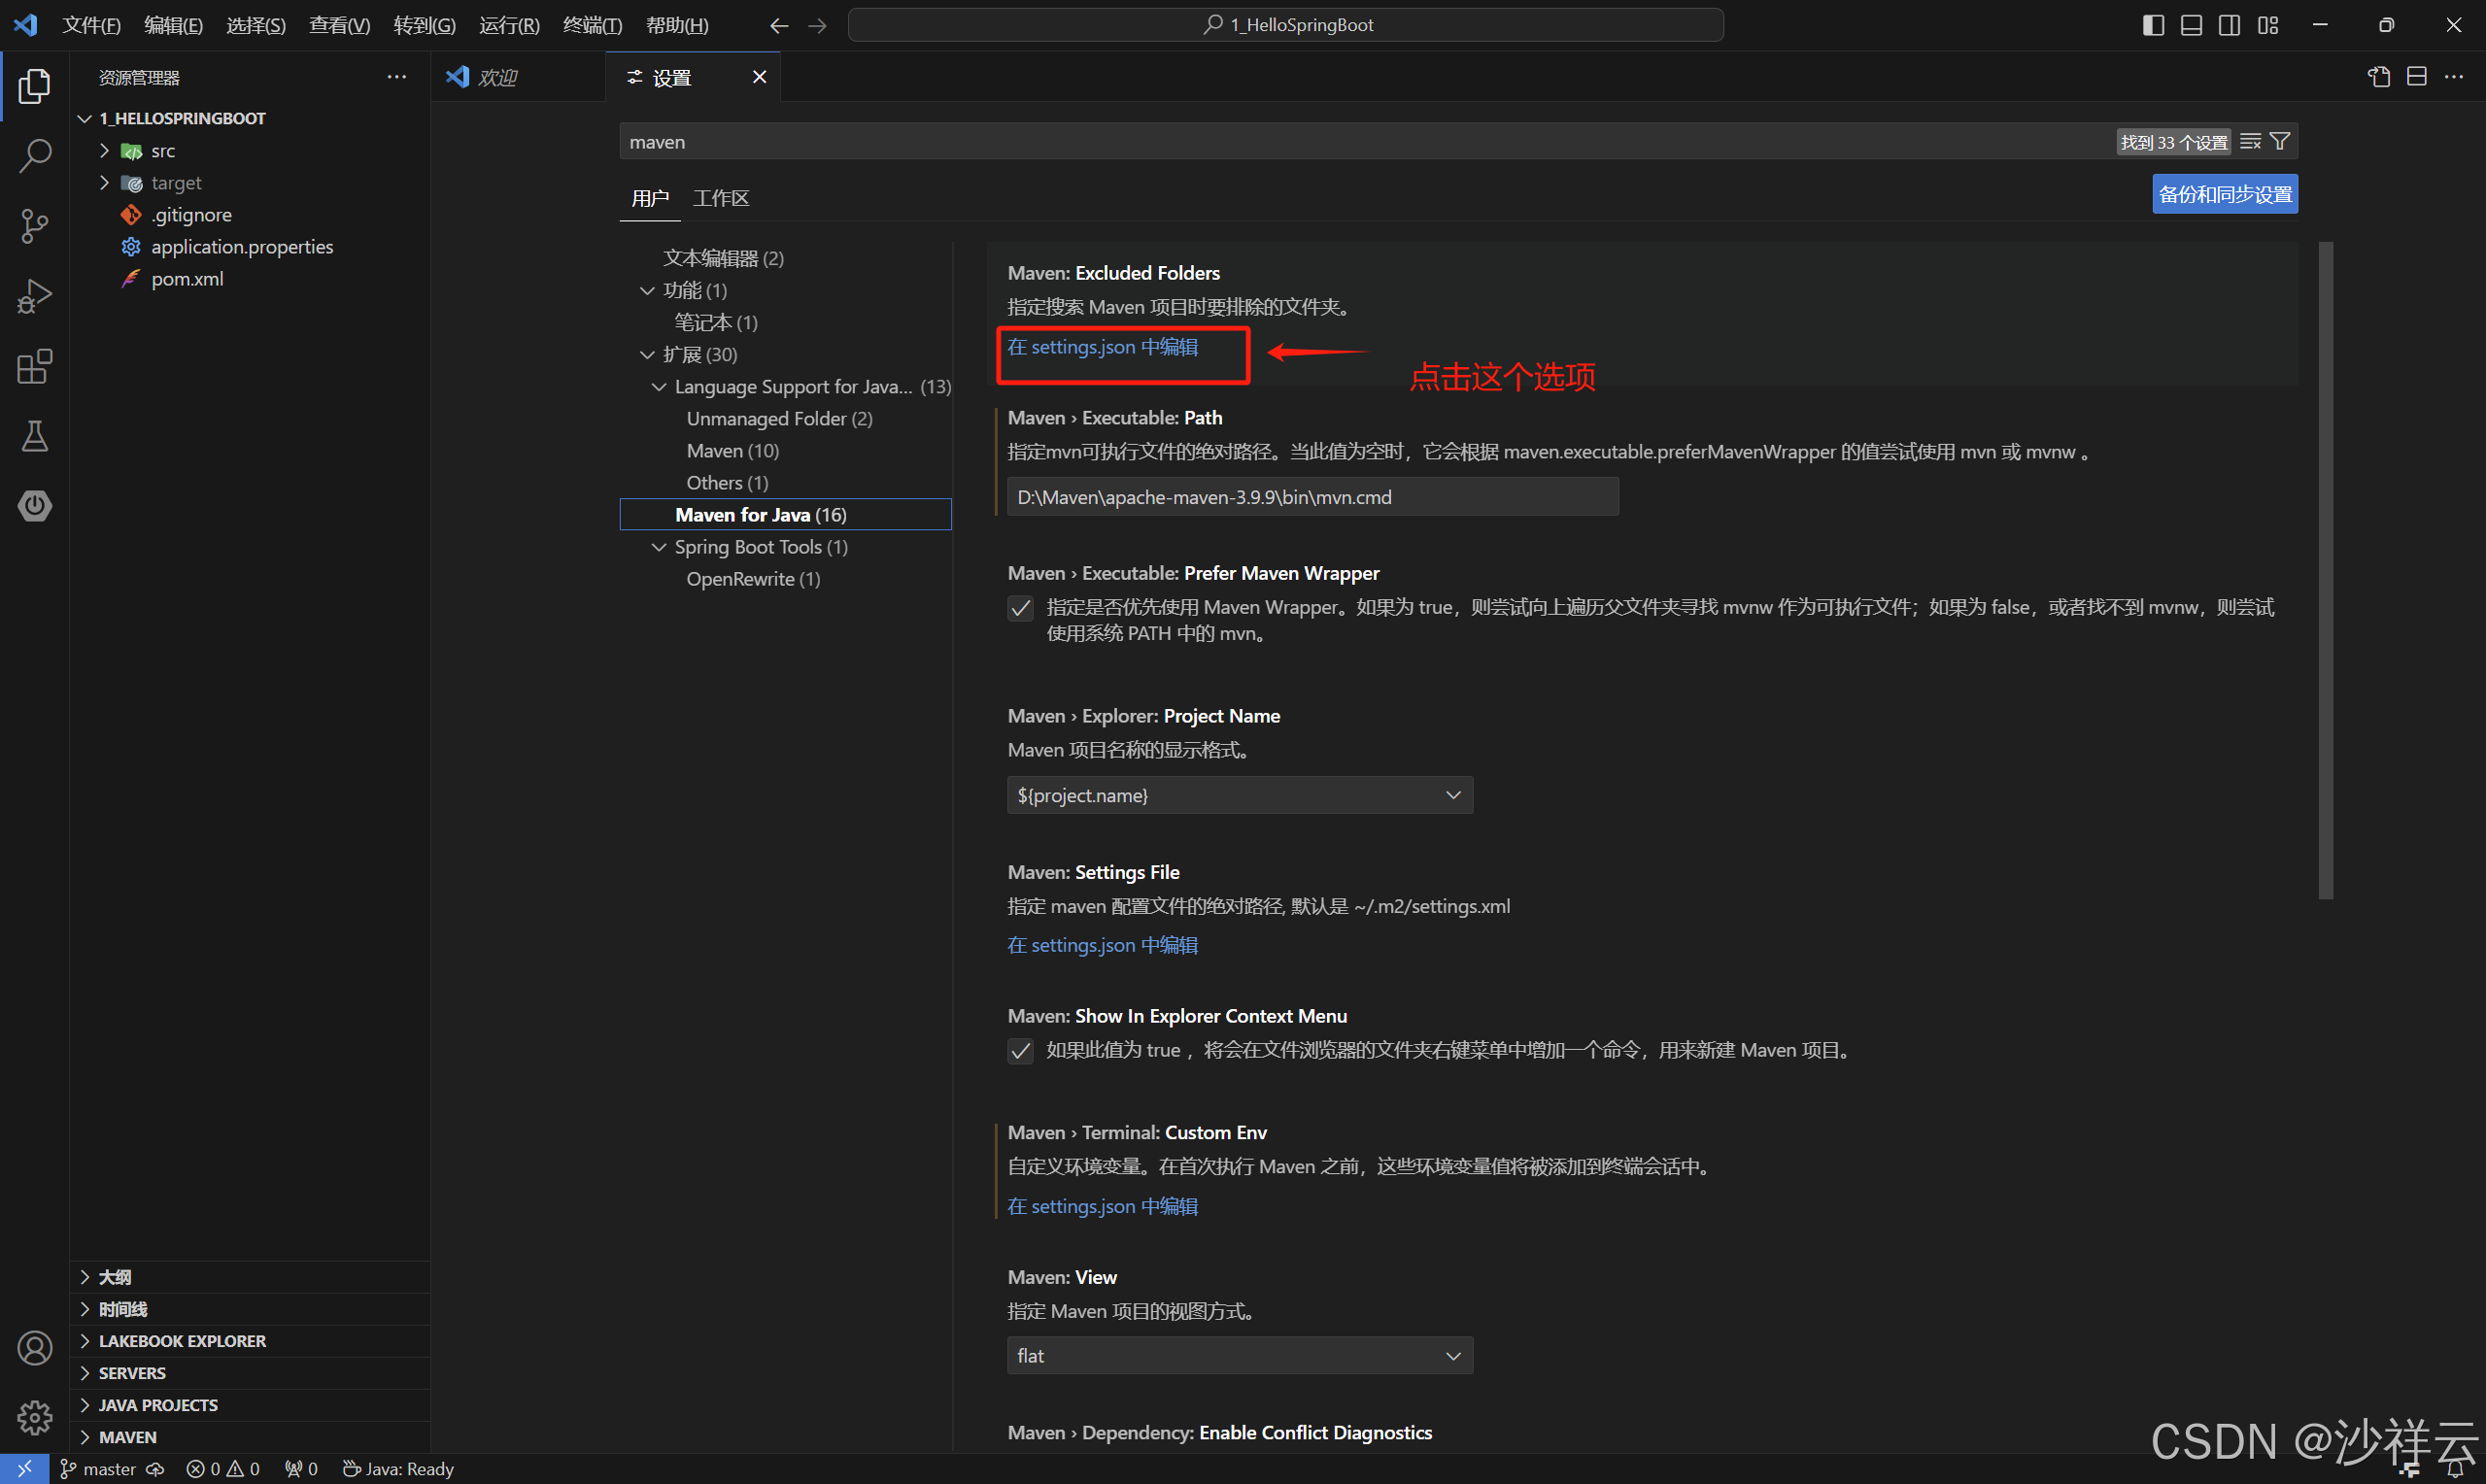Toggle Show In Explorer Context Menu checkbox

pos(1020,1051)
